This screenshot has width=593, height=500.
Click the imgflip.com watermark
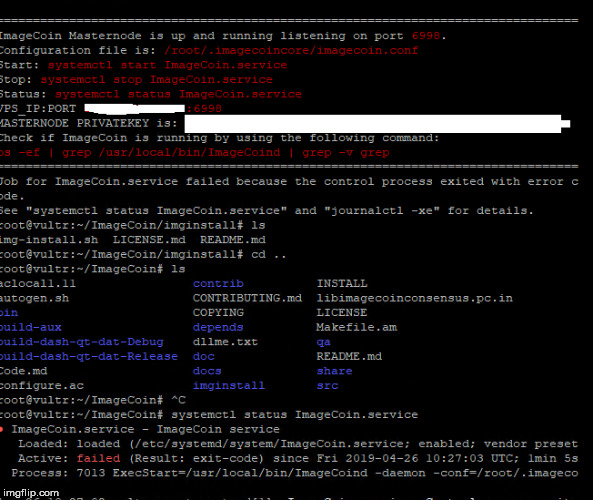31,493
